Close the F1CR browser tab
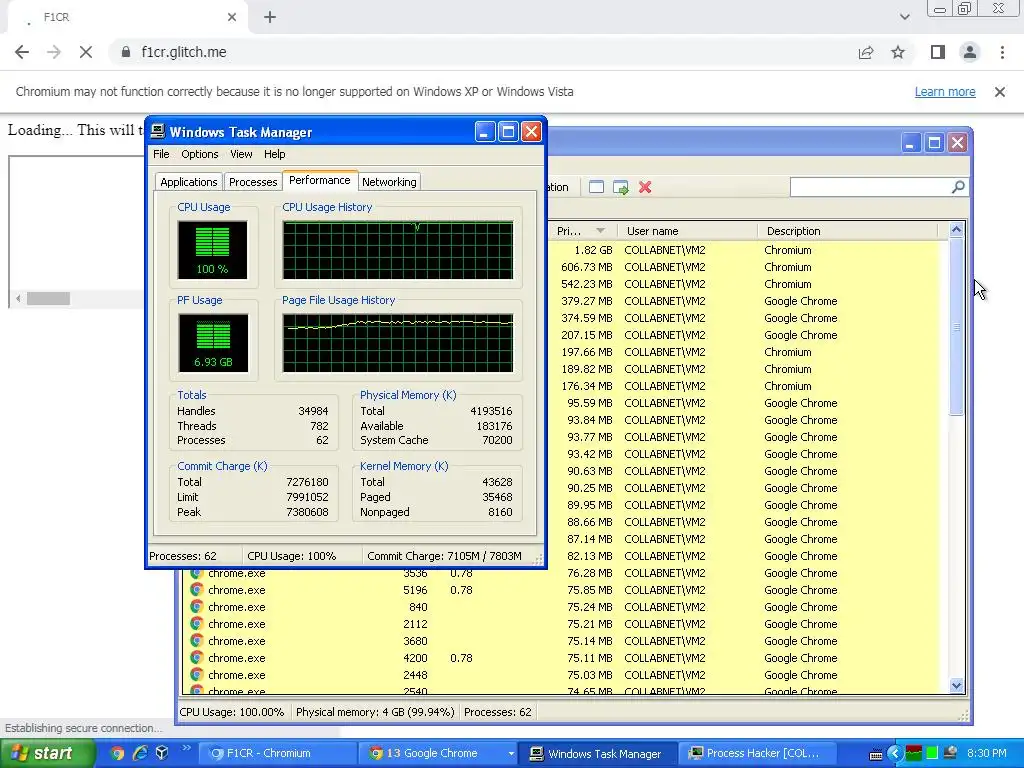Viewport: 1024px width, 768px height. click(232, 18)
